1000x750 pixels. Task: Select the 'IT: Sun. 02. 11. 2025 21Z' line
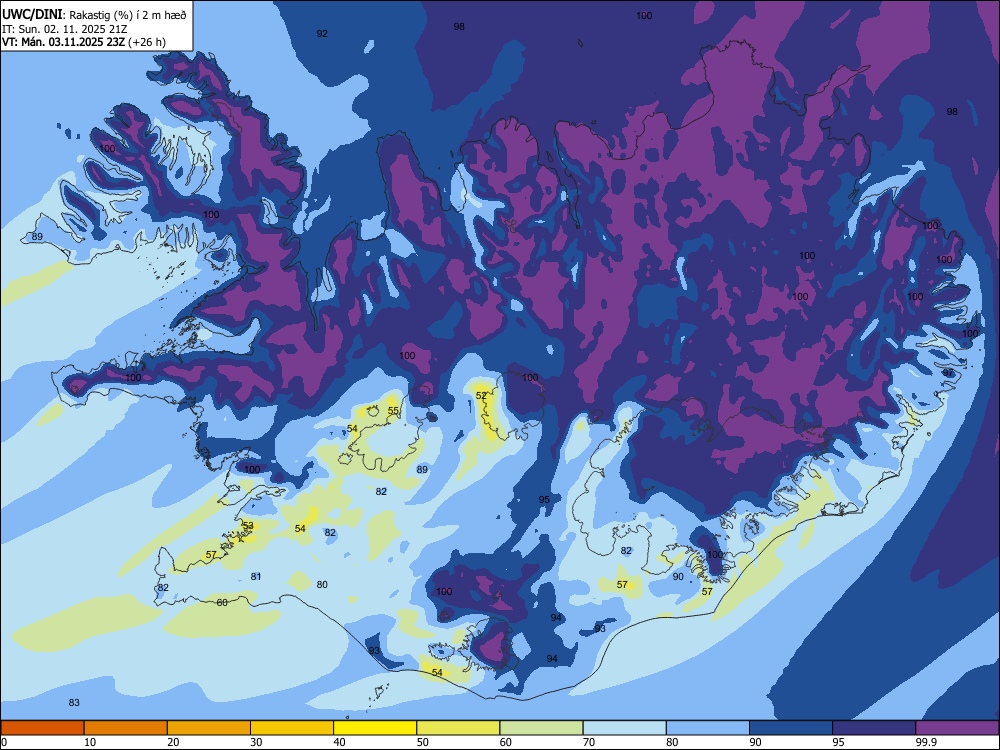65,29
